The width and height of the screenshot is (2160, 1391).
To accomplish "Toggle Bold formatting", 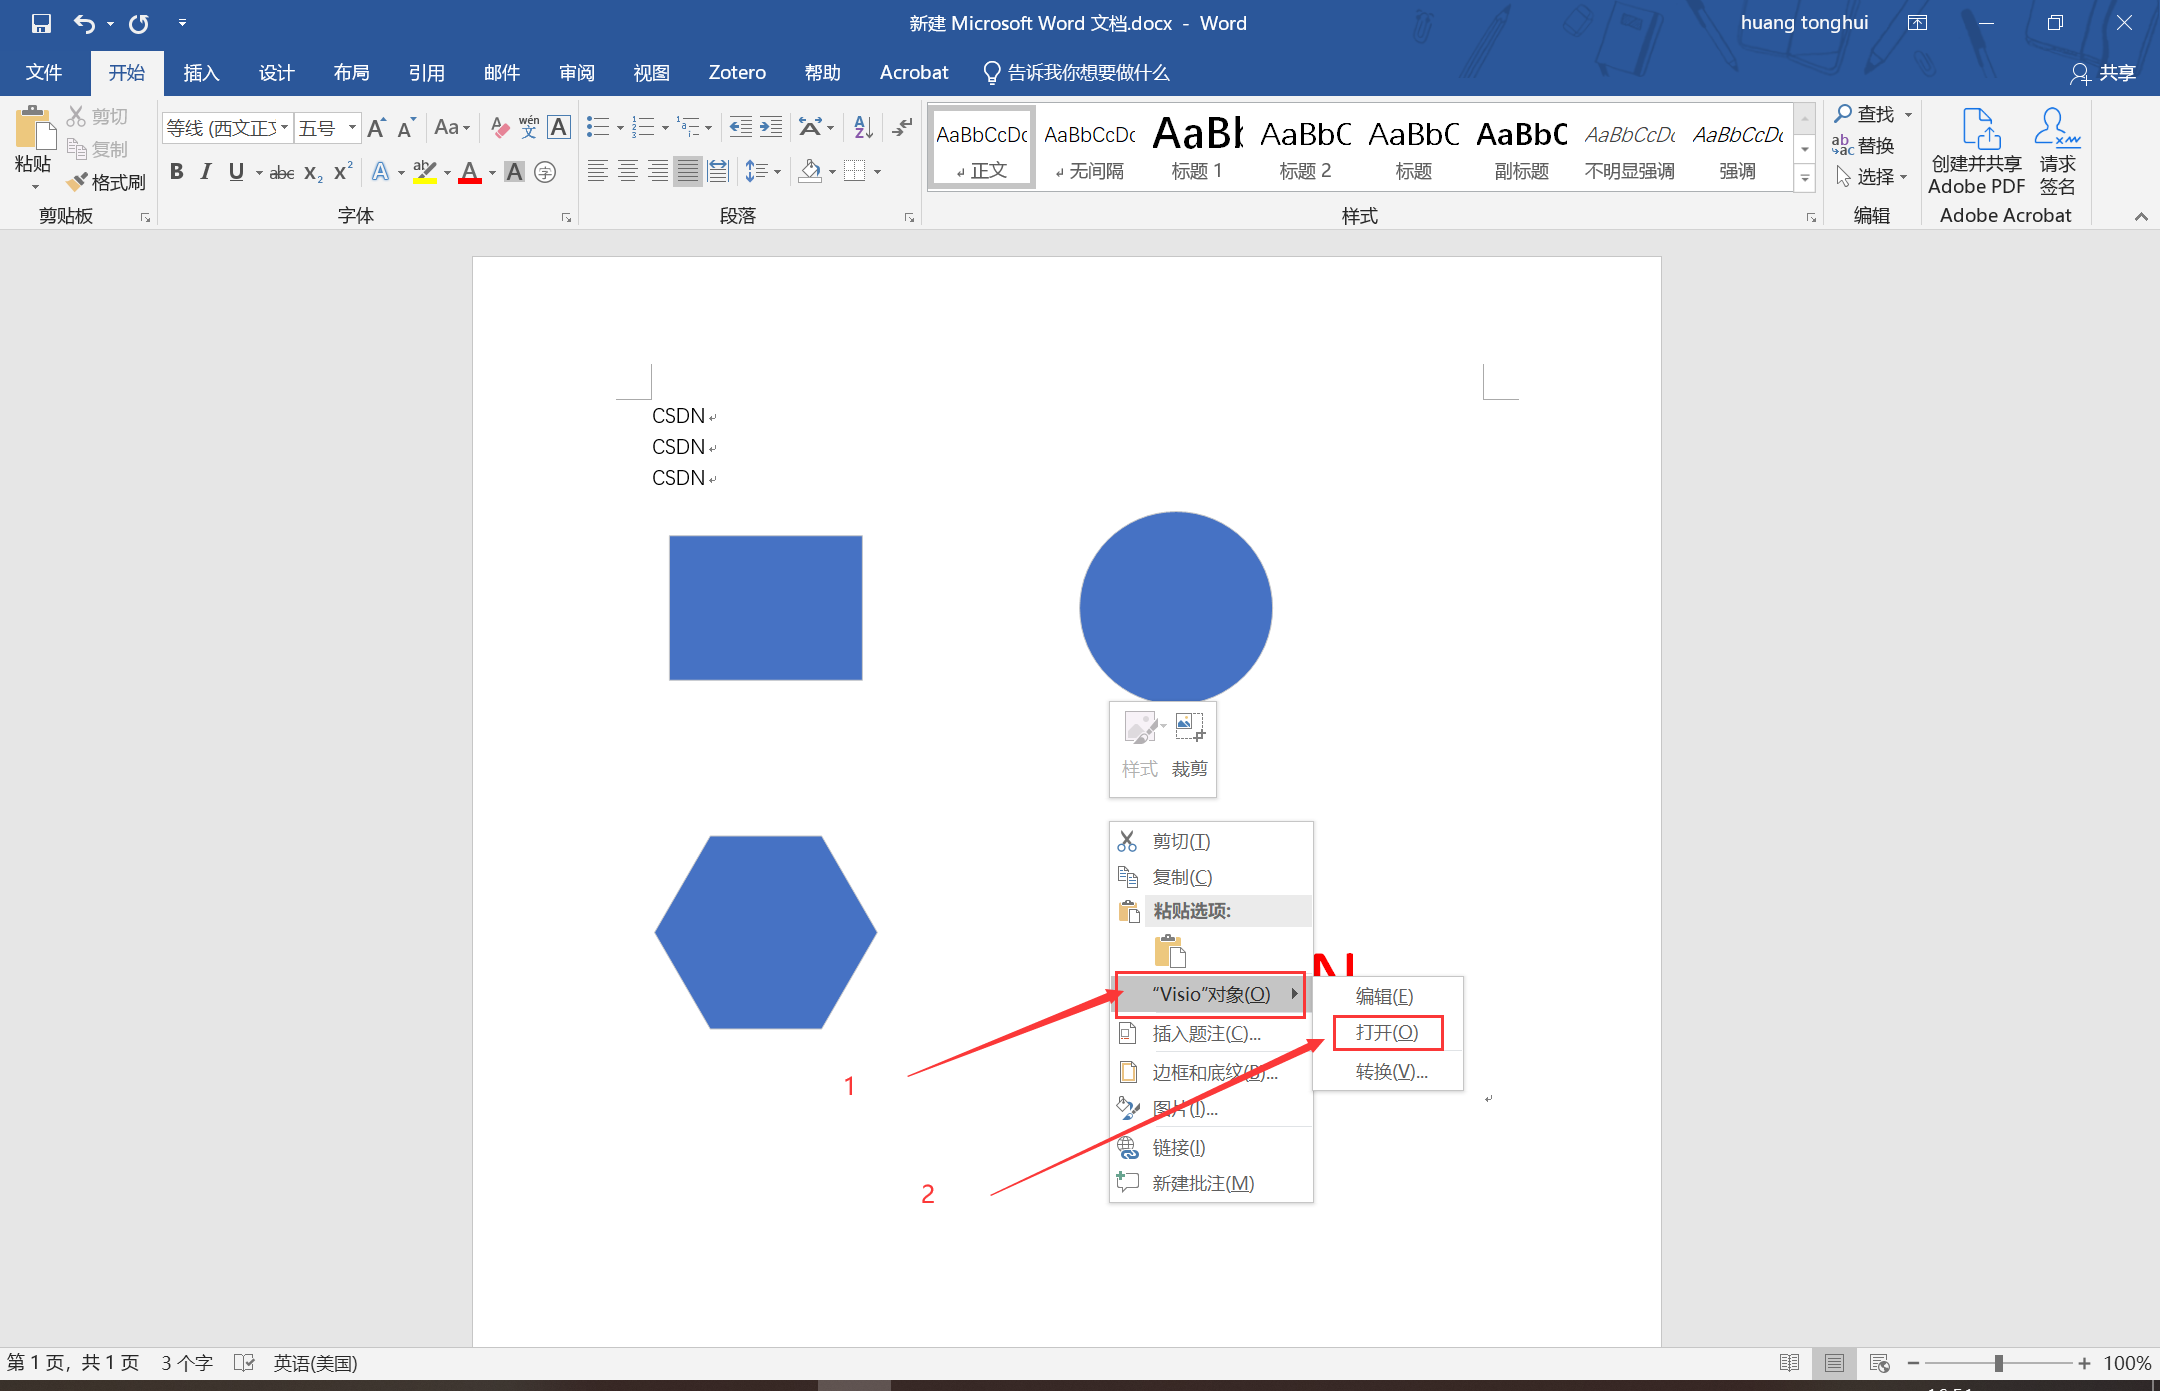I will (x=177, y=172).
